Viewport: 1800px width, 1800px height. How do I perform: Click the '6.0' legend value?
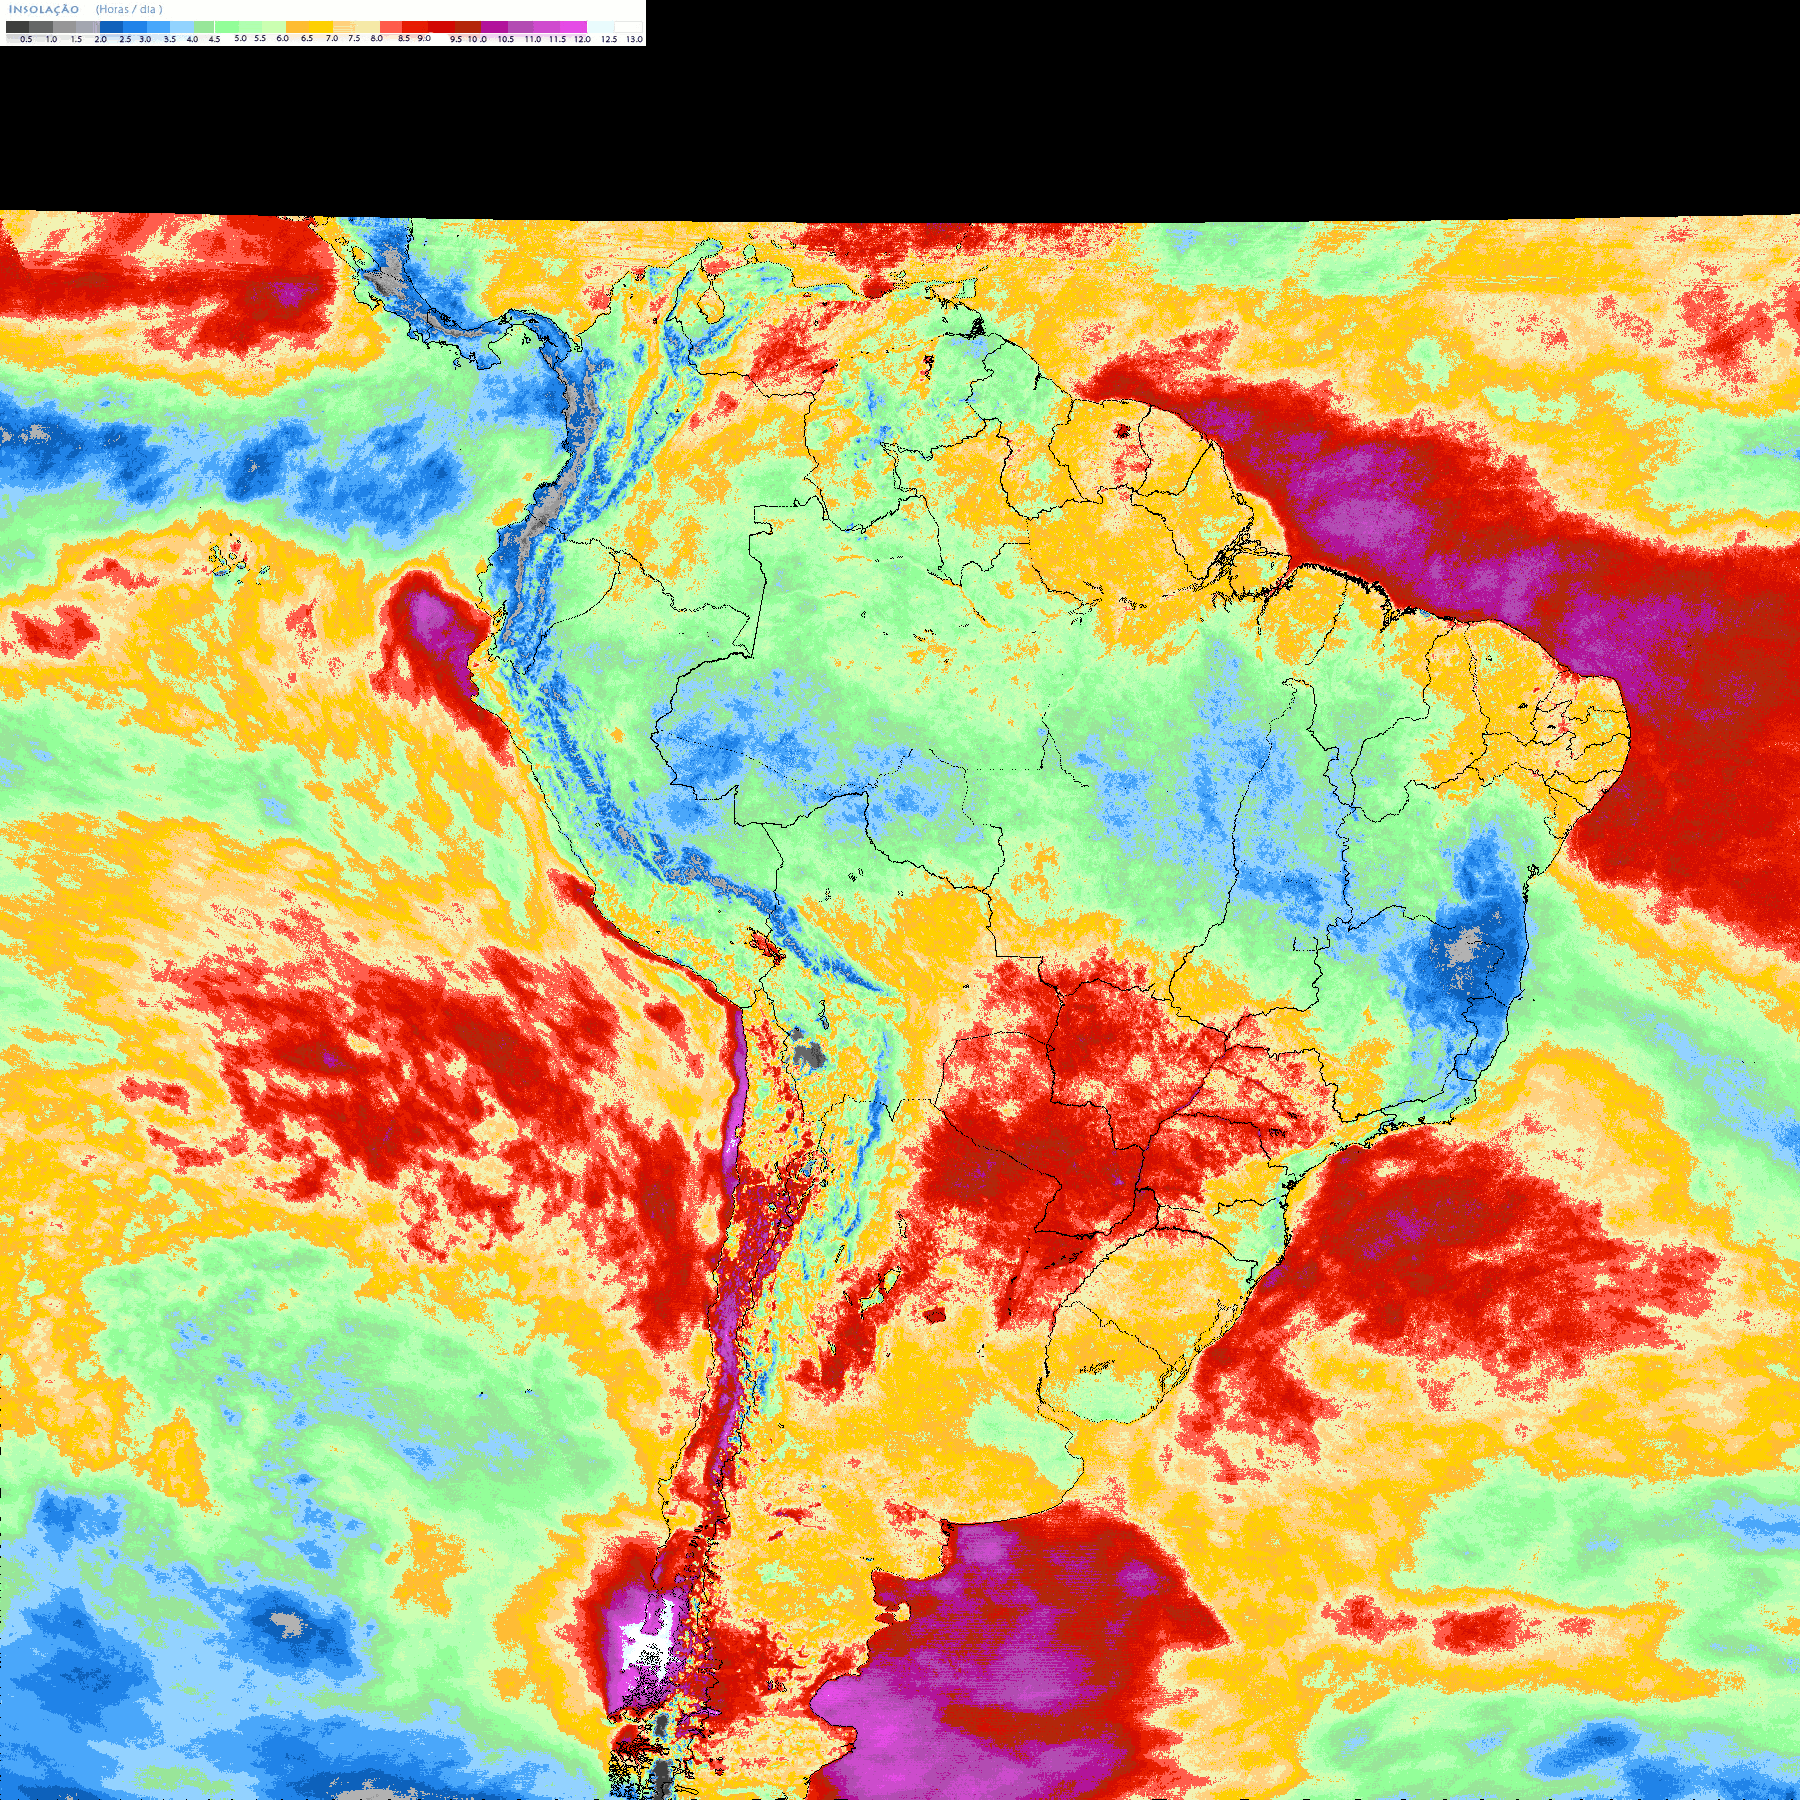click(282, 38)
